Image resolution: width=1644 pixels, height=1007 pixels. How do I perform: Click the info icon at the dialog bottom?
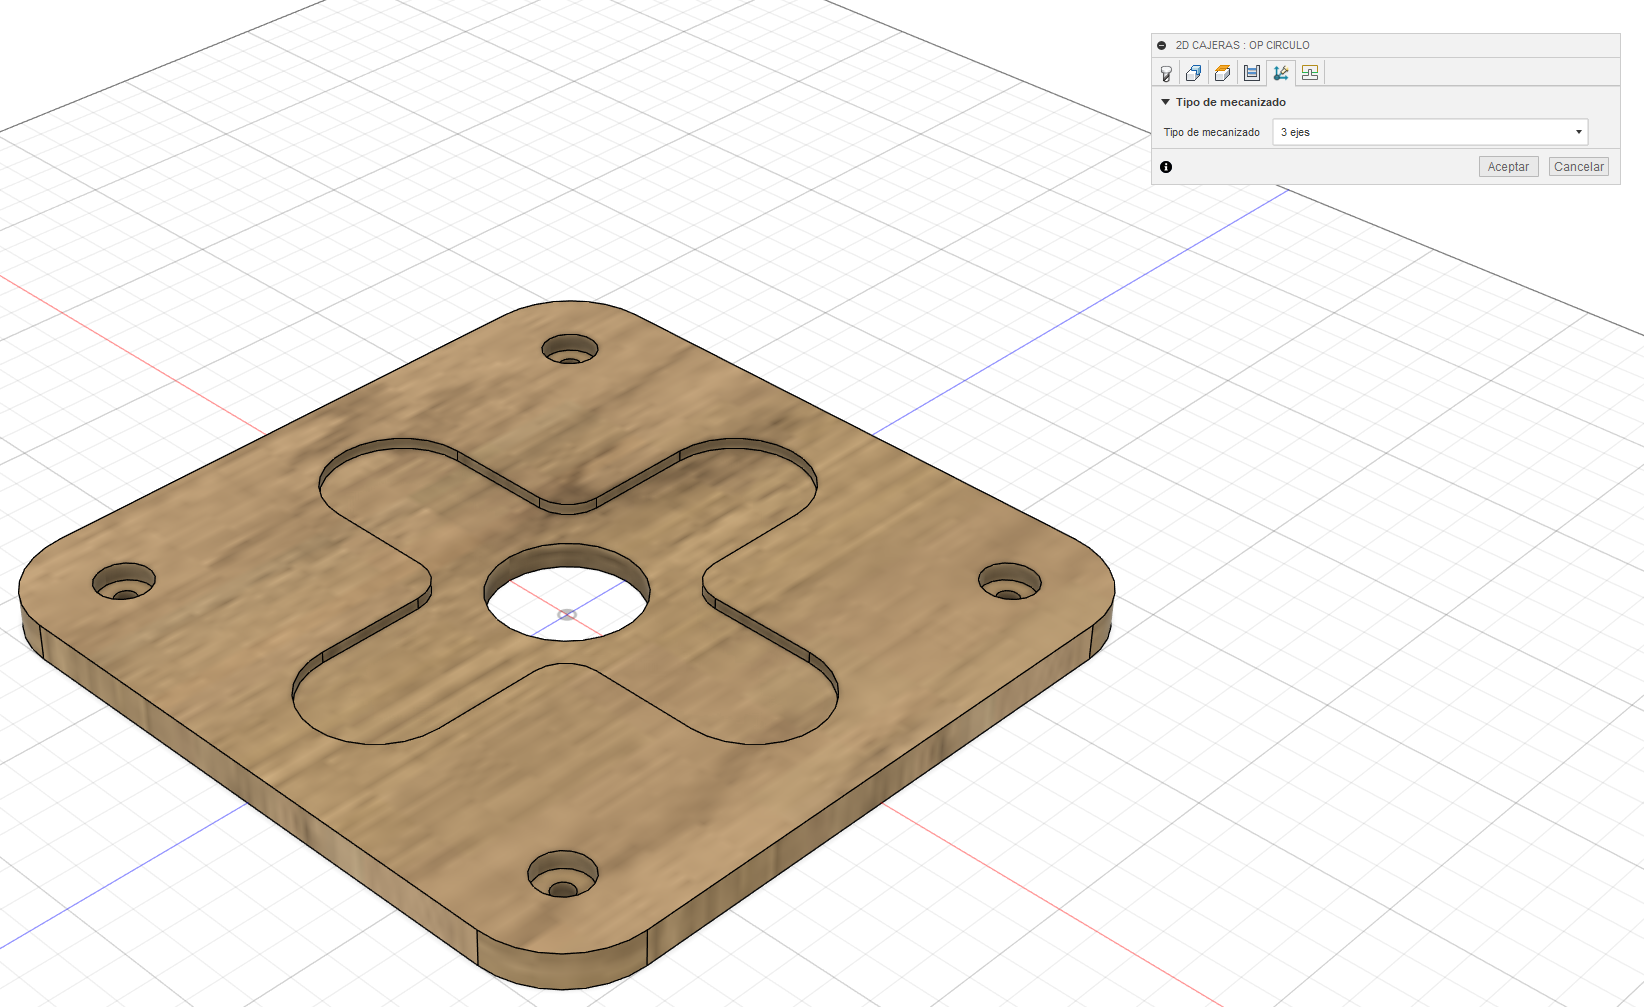point(1166,167)
